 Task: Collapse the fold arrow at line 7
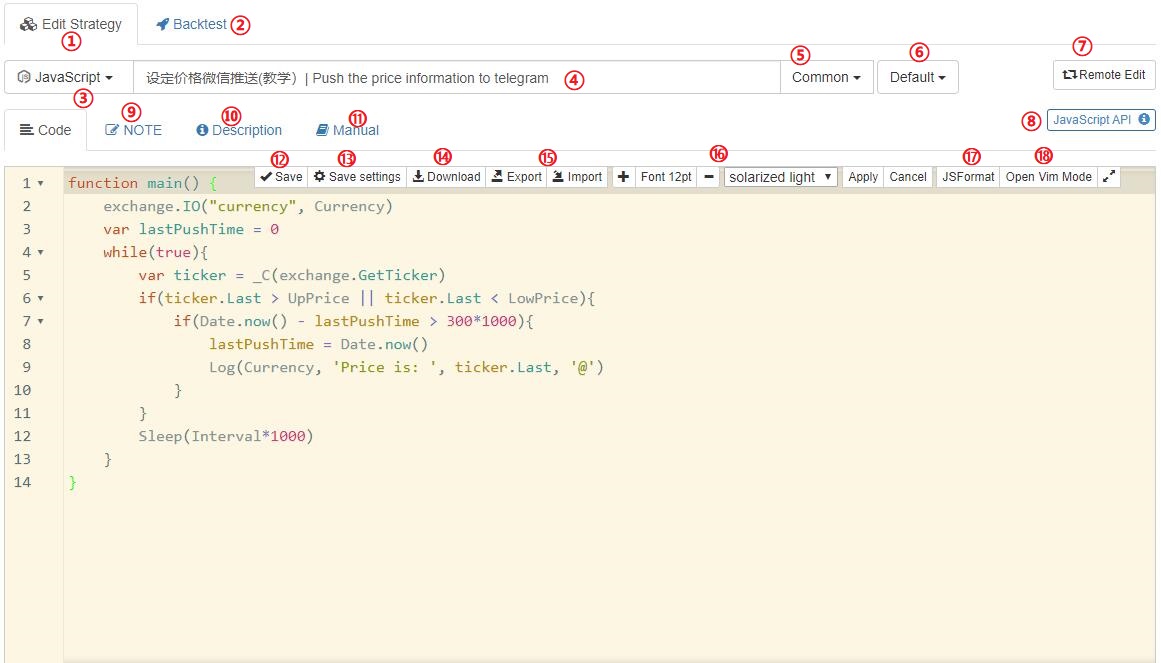pyautogui.click(x=41, y=321)
